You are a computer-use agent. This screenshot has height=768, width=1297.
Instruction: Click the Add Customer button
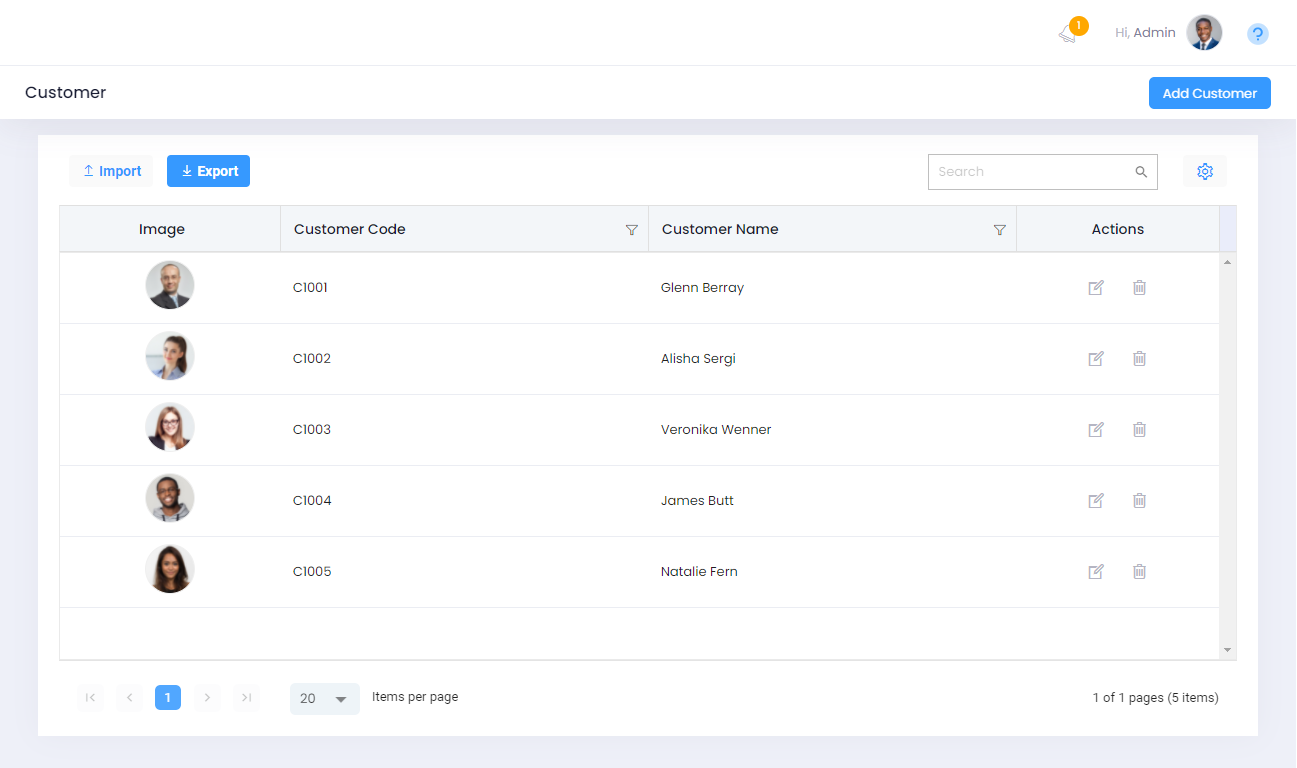(x=1209, y=93)
